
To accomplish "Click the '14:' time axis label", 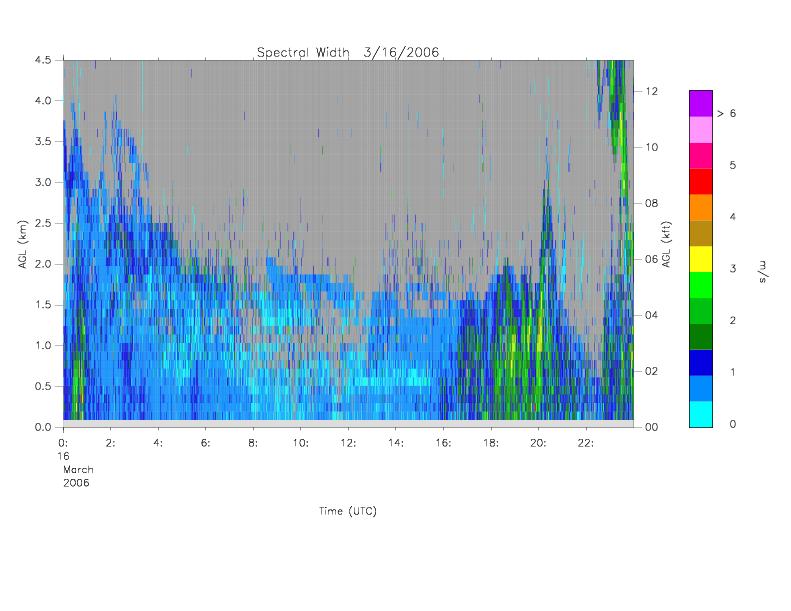I will (395, 443).
